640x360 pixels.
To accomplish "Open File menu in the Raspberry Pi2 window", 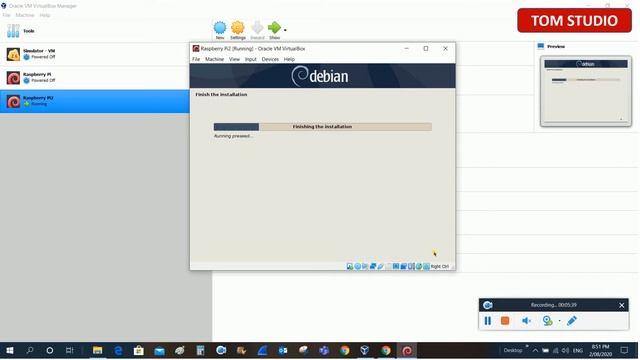I will tap(196, 59).
